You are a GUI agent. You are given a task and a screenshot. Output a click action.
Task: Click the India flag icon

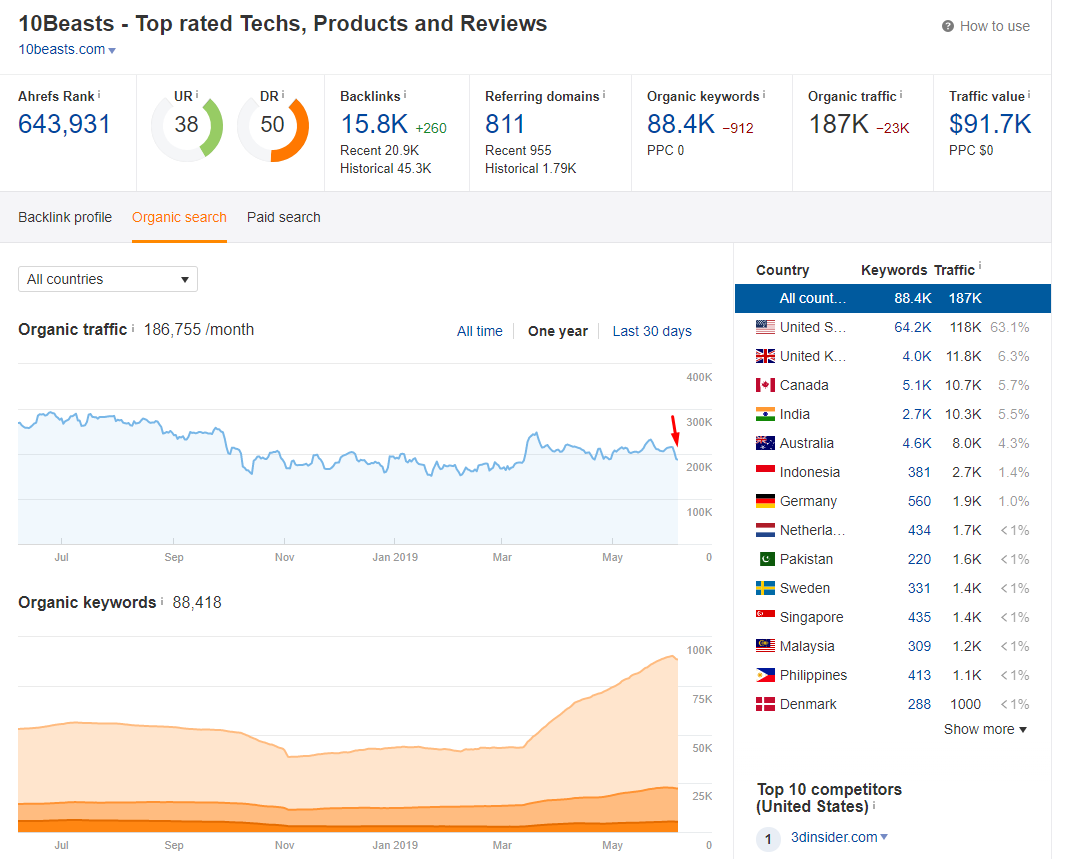click(765, 414)
